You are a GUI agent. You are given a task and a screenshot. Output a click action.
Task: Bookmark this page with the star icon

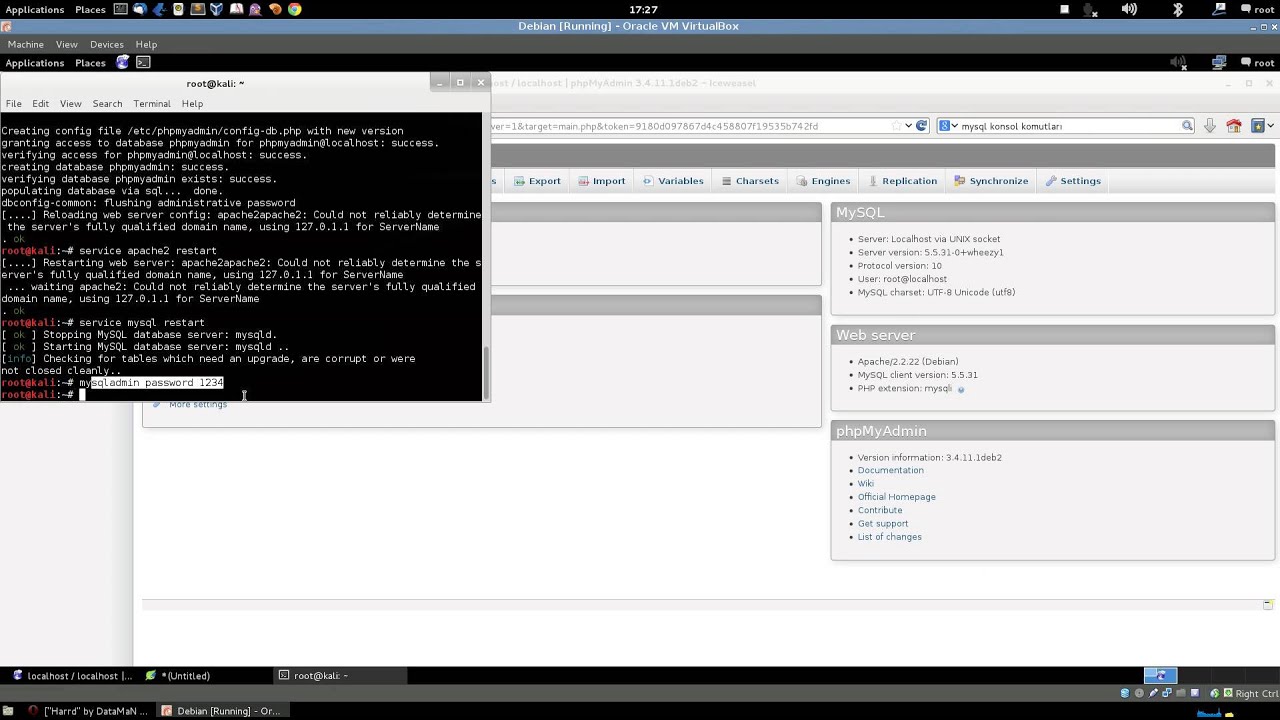click(896, 126)
